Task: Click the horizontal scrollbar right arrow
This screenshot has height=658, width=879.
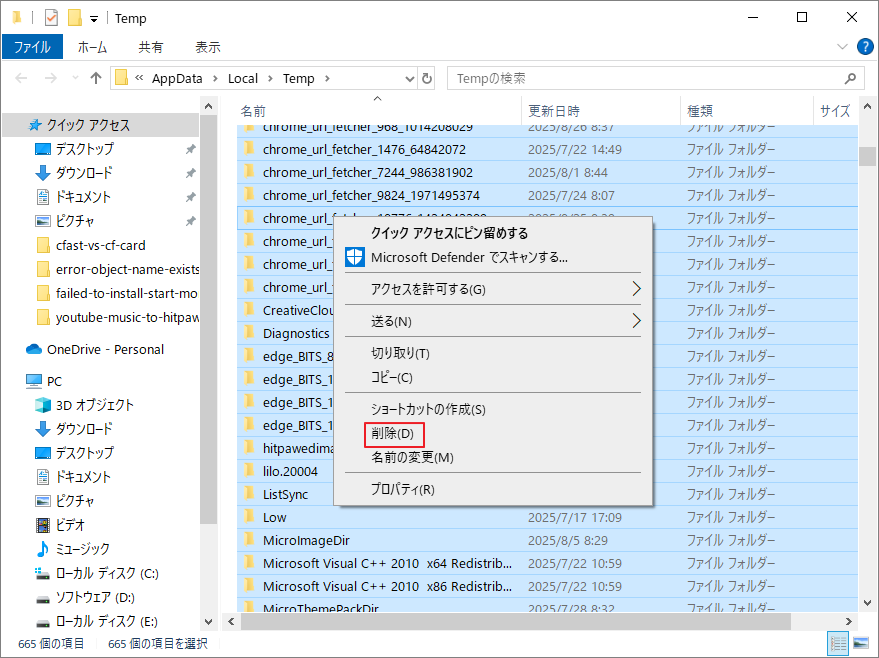Action: [848, 622]
